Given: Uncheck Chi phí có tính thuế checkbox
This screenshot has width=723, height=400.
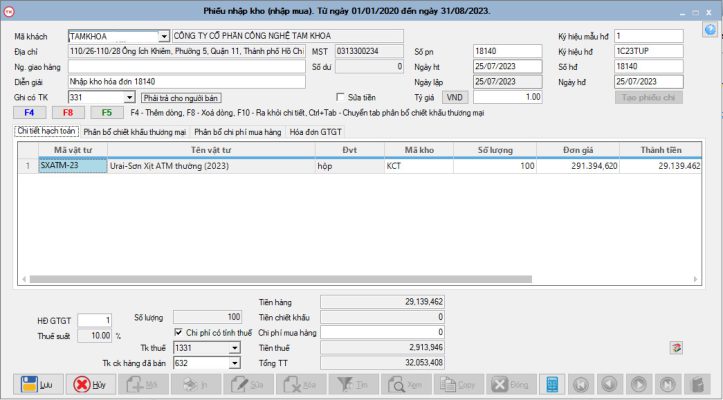Looking at the screenshot, I should click(178, 332).
